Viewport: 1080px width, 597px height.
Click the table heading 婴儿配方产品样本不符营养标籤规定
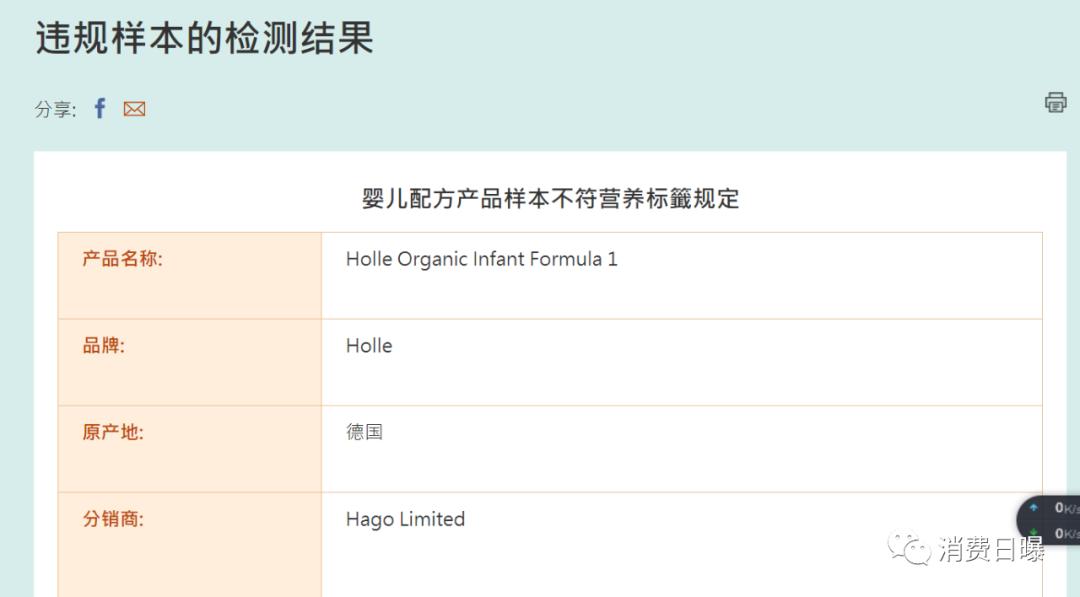pos(549,199)
